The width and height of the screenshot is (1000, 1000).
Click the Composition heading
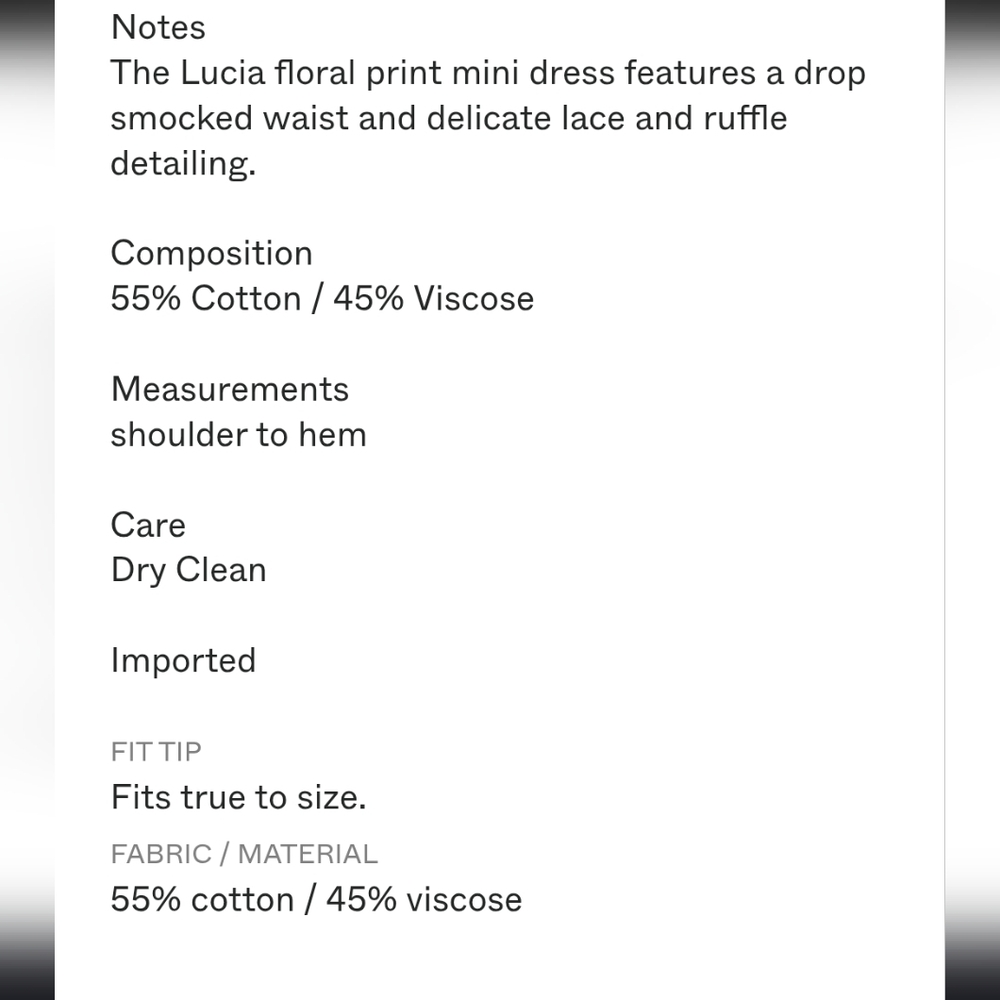point(211,254)
